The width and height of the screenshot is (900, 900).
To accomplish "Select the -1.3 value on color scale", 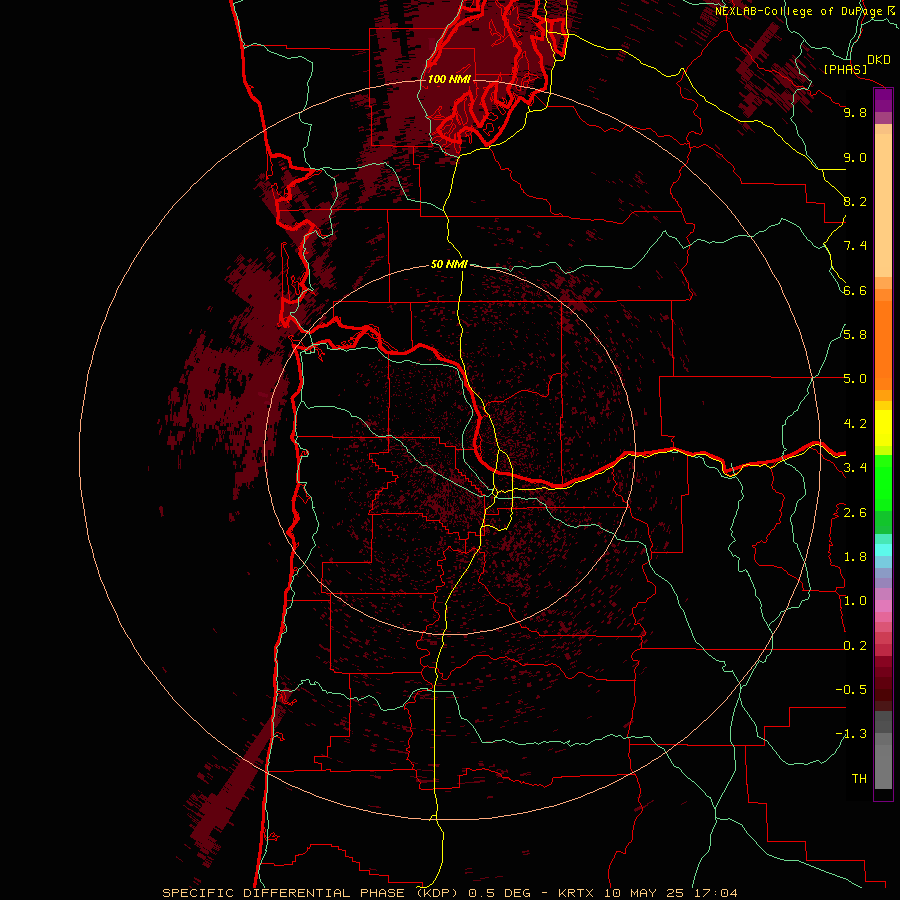I will pos(851,734).
